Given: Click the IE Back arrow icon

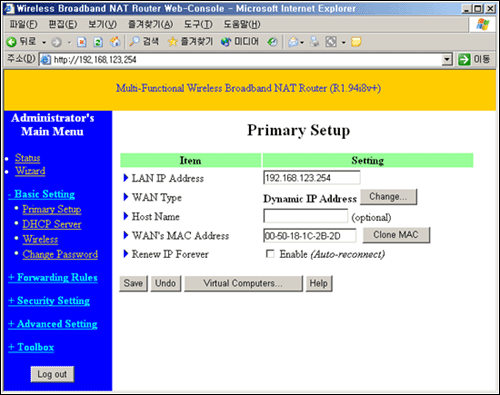Looking at the screenshot, I should 11,42.
